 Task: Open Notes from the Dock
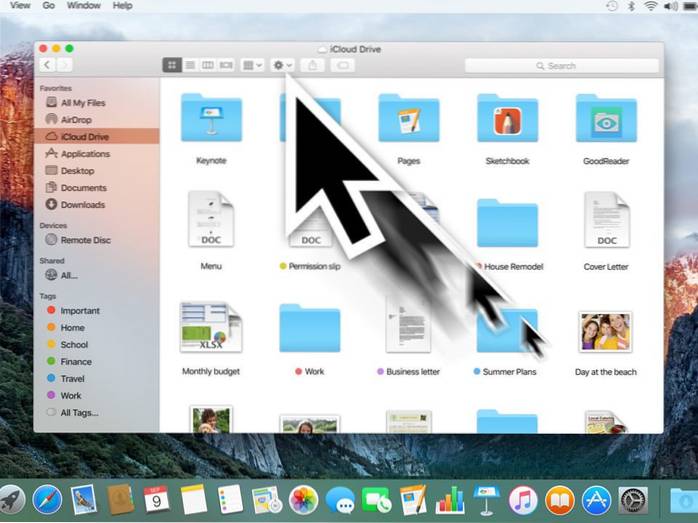(193, 499)
